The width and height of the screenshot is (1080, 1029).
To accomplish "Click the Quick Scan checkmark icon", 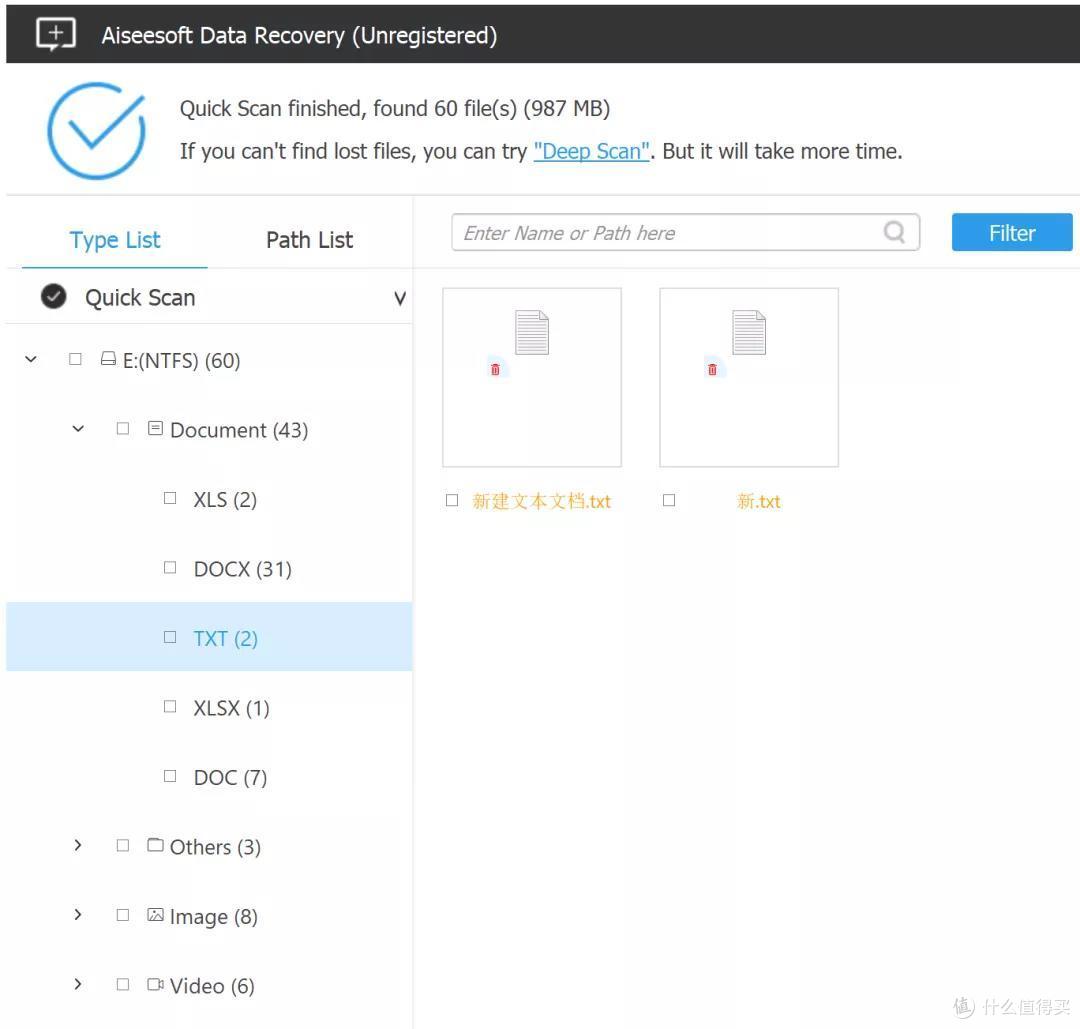I will (54, 296).
